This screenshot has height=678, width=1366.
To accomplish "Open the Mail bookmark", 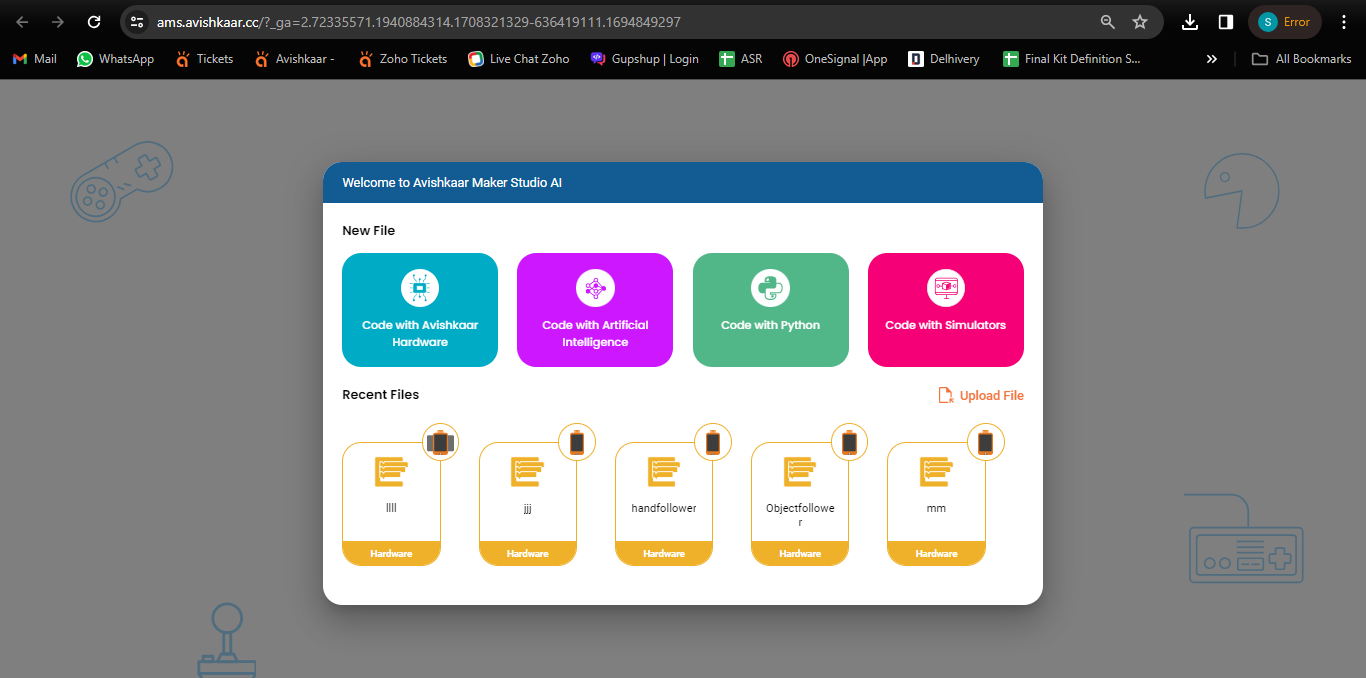I will click(34, 59).
